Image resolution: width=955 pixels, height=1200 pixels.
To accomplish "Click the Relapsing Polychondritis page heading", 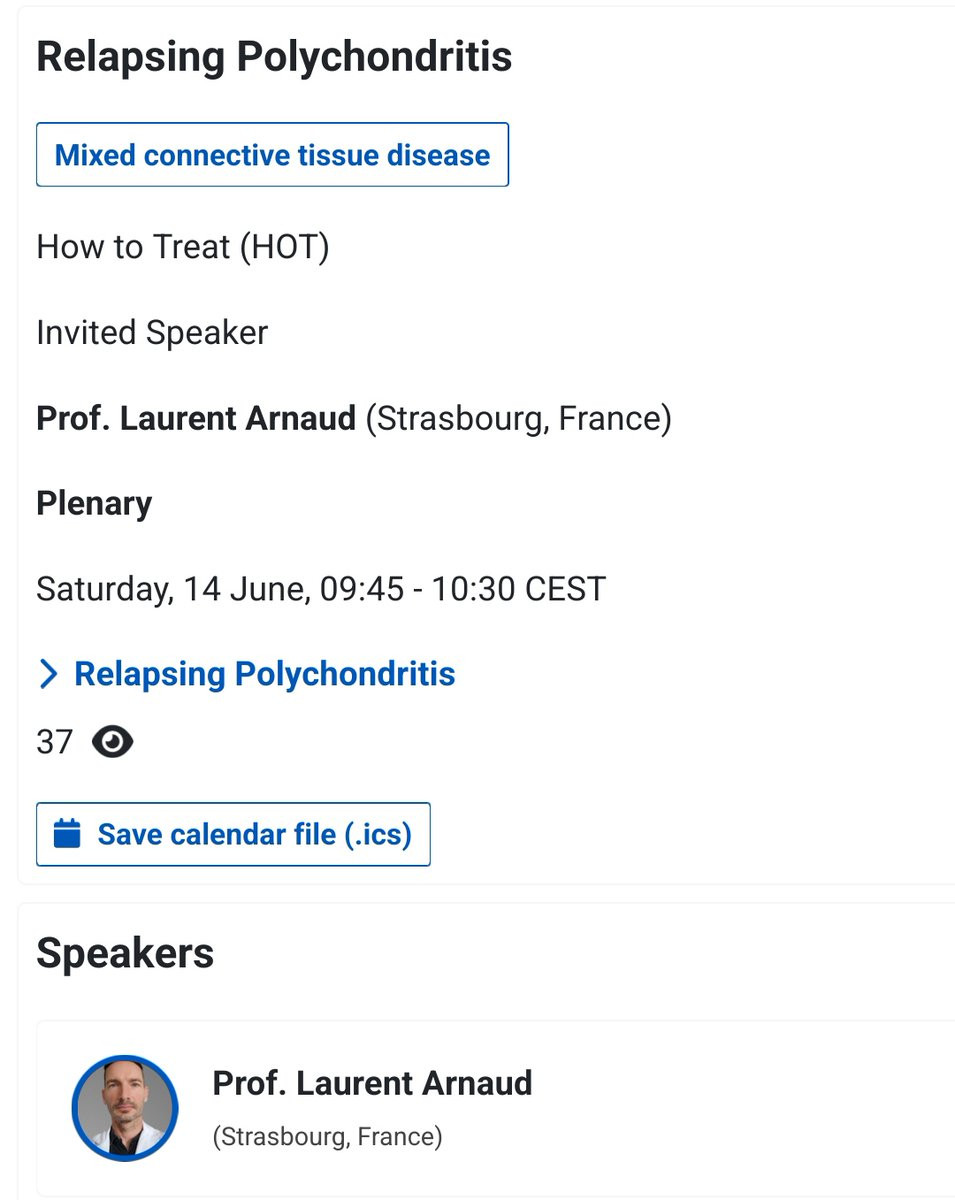I will [x=274, y=57].
